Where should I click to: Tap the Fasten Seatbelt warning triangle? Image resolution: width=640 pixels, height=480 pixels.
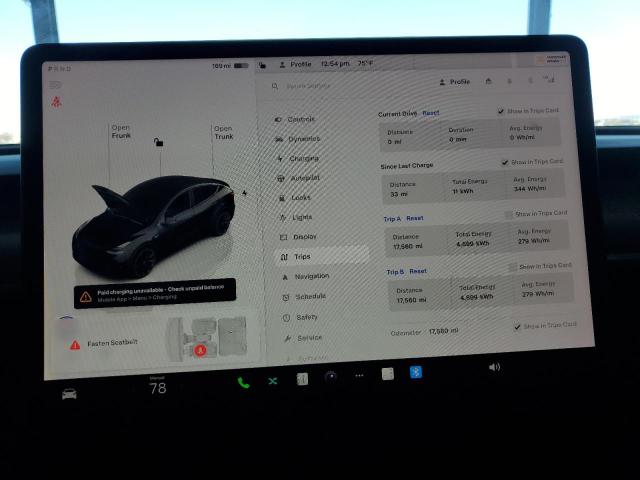(75, 345)
